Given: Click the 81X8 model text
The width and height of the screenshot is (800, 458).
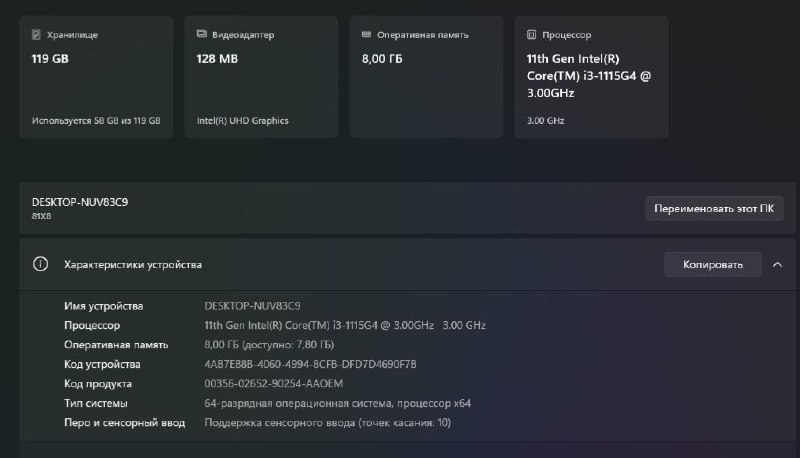Looking at the screenshot, I should pyautogui.click(x=41, y=216).
